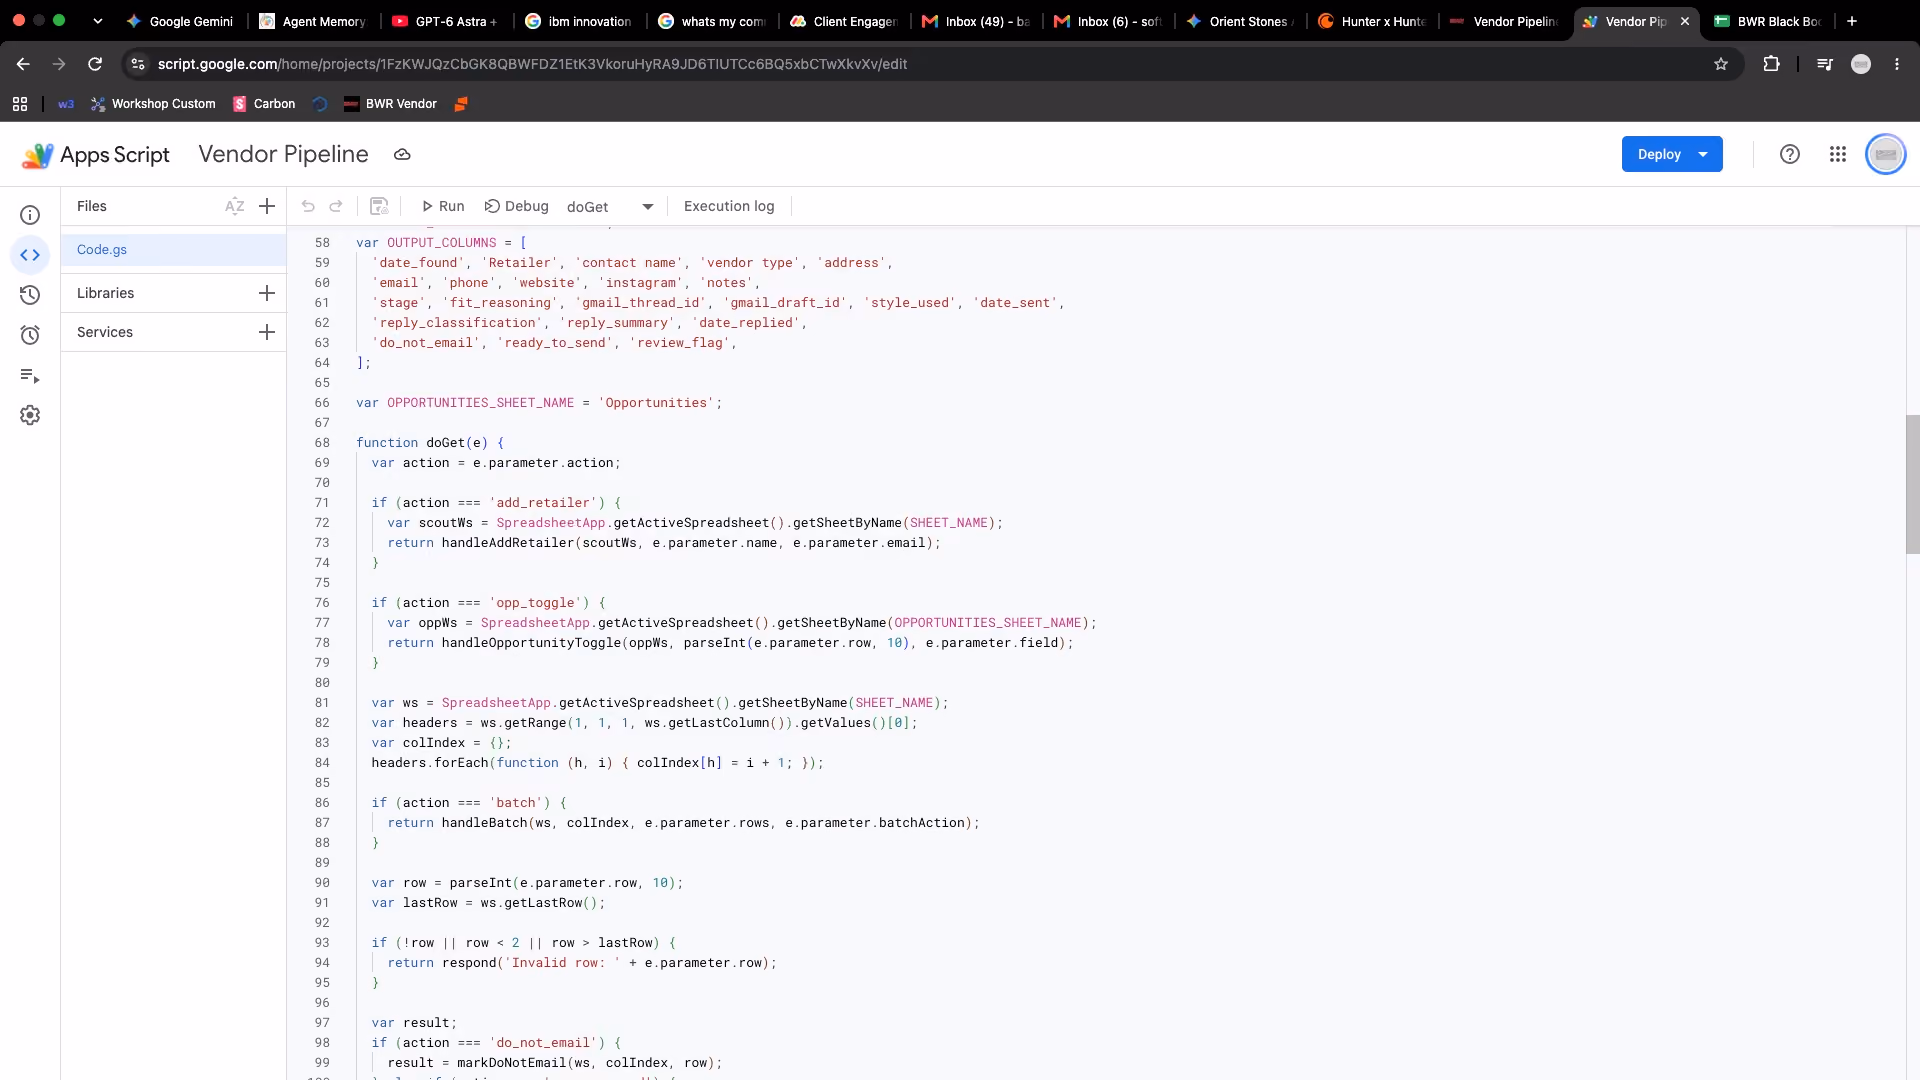The image size is (1920, 1080).
Task: Open Chrome media control icon
Action: click(1825, 64)
